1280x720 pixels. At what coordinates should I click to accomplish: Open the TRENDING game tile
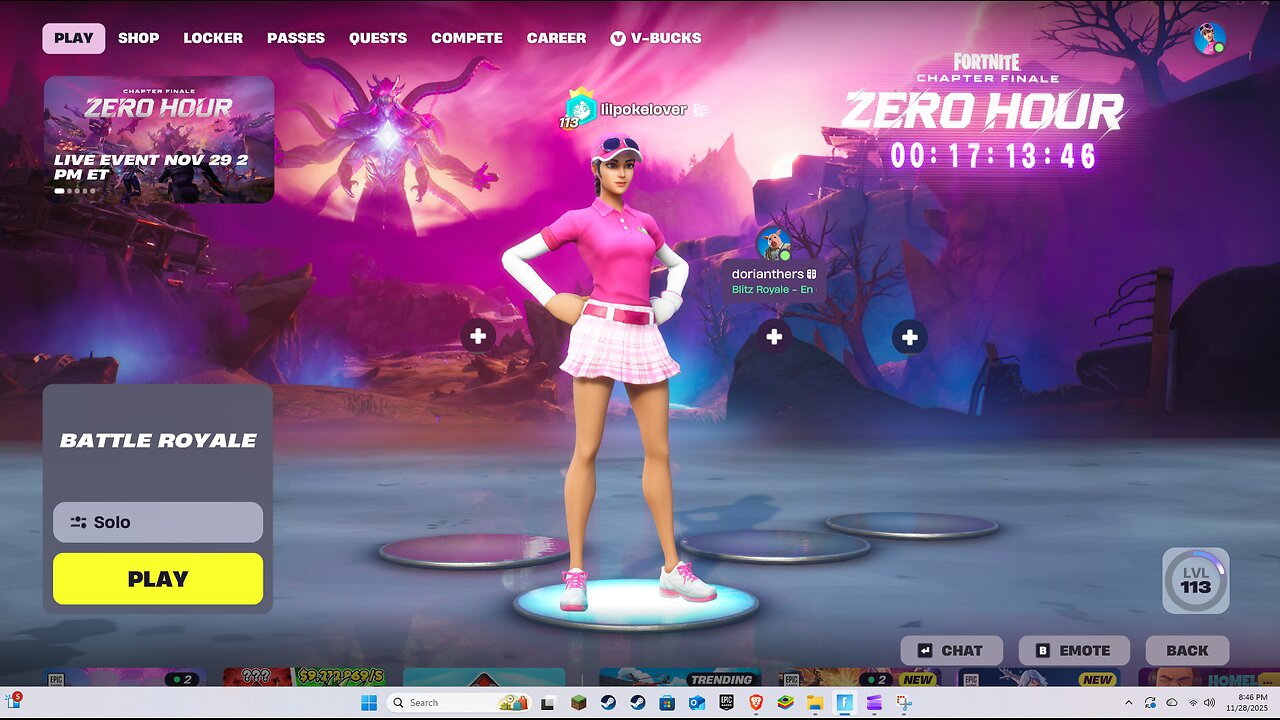[x=681, y=678]
